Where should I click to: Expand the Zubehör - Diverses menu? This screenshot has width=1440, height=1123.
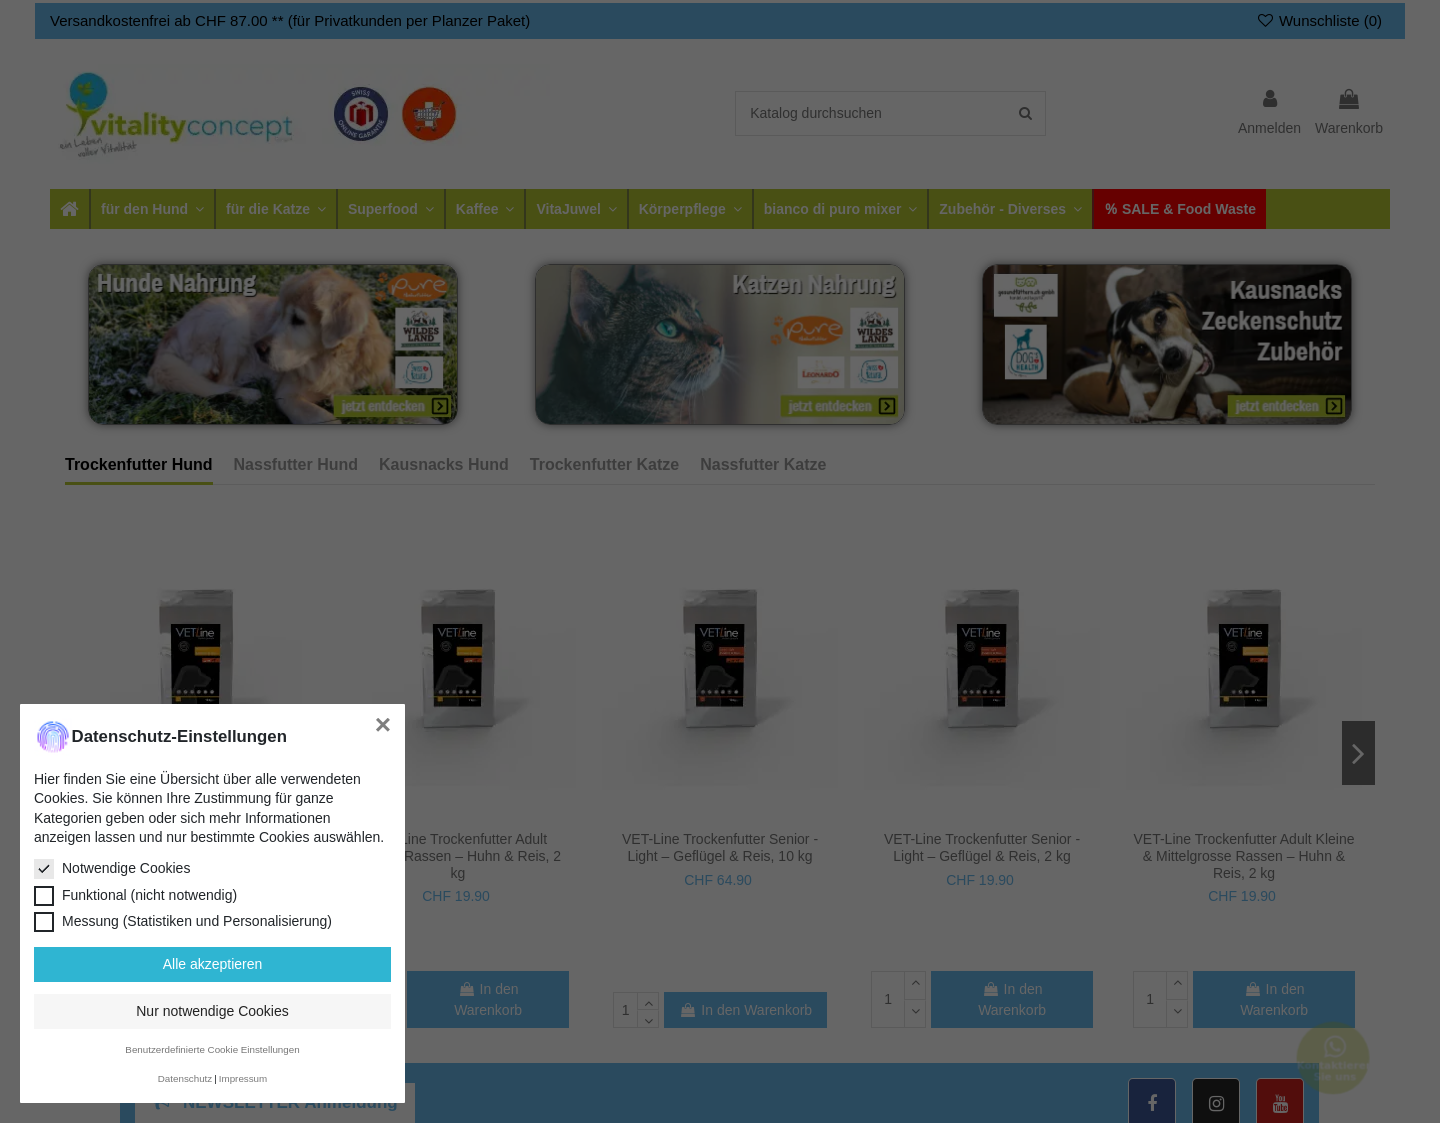pos(1010,209)
